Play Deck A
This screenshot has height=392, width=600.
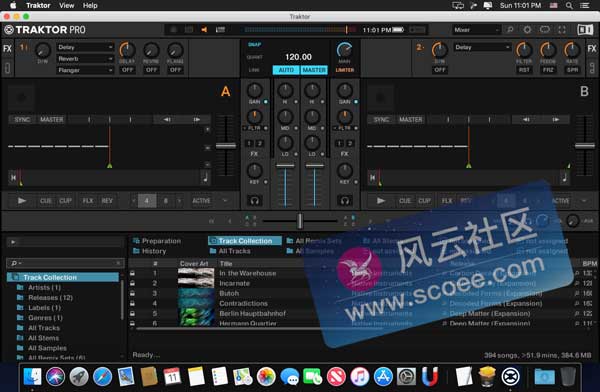click(22, 201)
